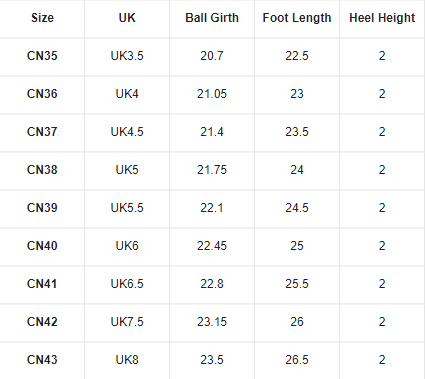
Task: Click the Ball Girth column header
Action: [212, 18]
